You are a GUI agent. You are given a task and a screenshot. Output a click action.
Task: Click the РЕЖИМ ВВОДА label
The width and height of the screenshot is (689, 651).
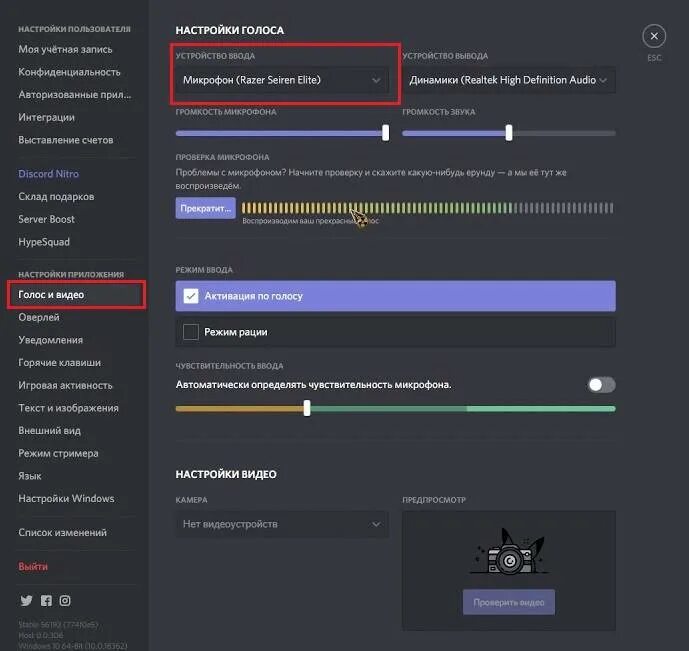coord(204,270)
